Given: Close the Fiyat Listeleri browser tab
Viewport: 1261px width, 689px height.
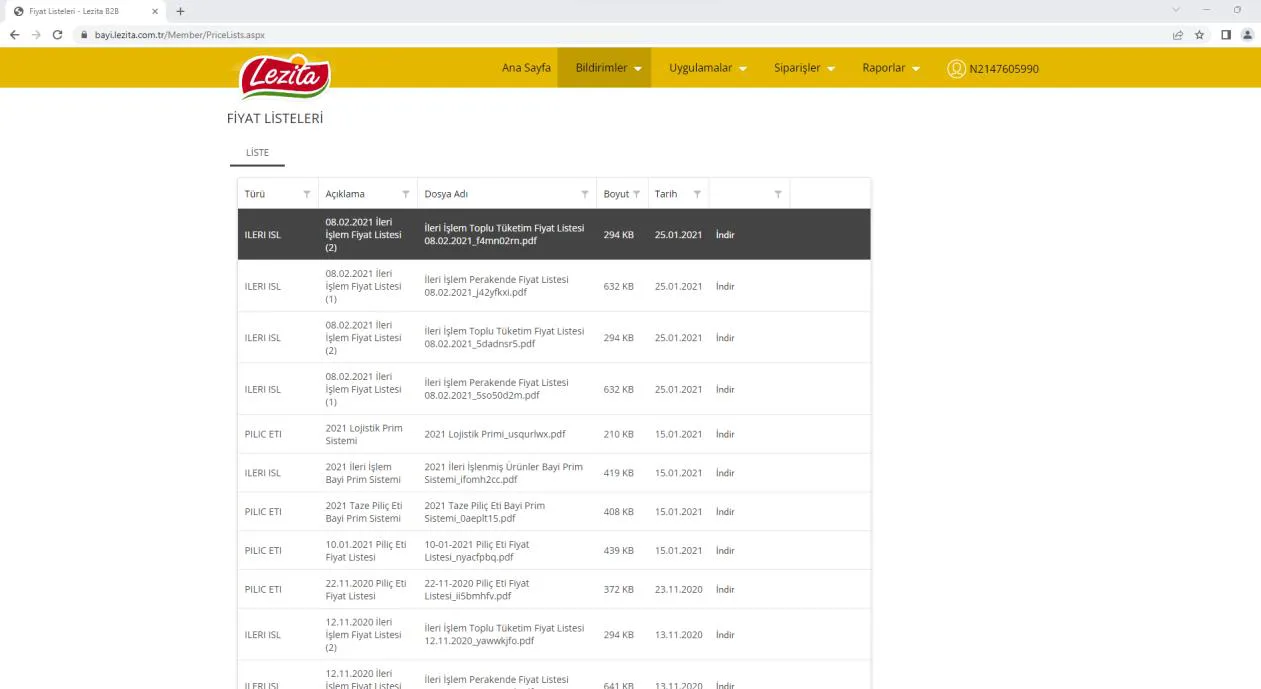Looking at the screenshot, I should [155, 10].
